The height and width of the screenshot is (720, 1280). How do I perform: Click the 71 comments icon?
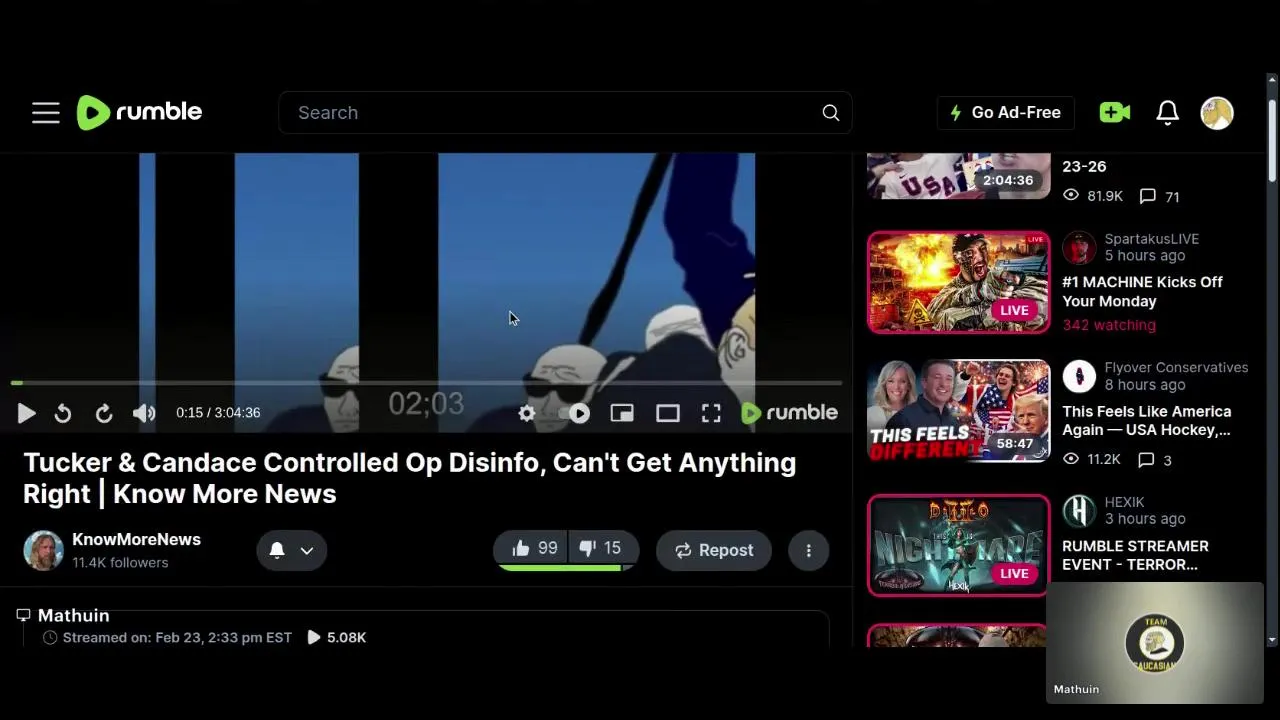pos(1148,196)
